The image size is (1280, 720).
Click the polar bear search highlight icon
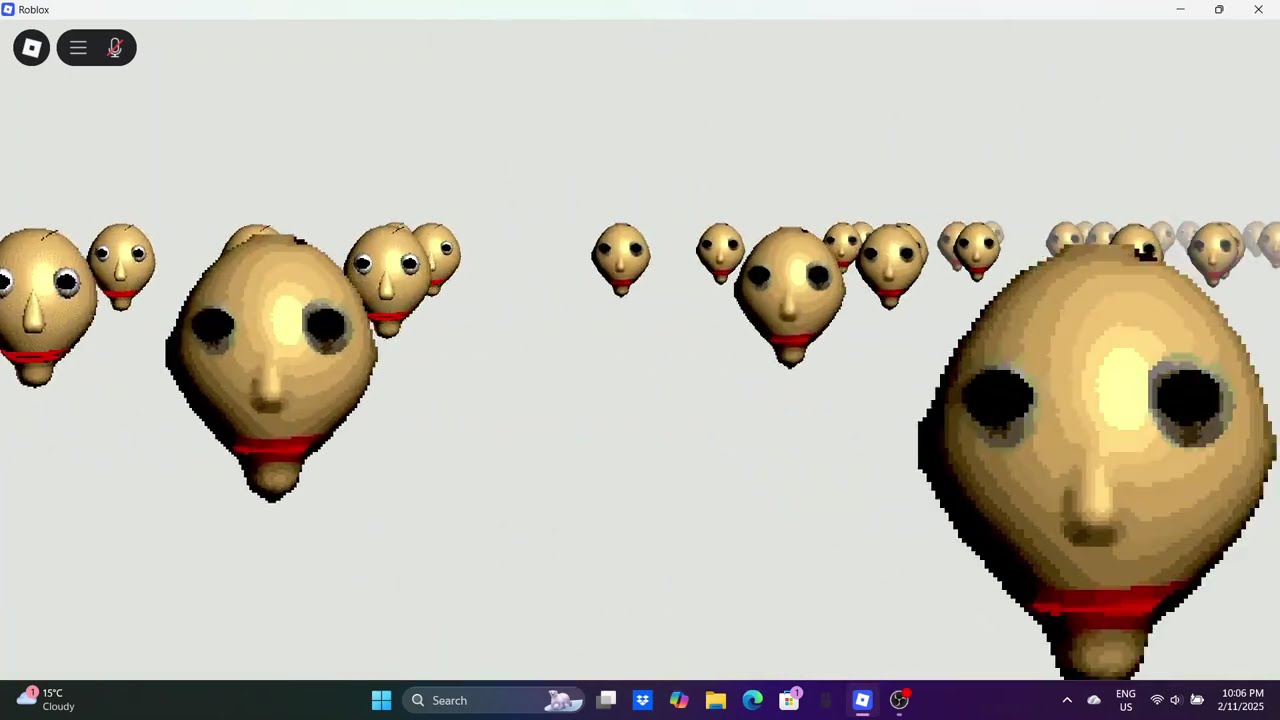click(562, 700)
